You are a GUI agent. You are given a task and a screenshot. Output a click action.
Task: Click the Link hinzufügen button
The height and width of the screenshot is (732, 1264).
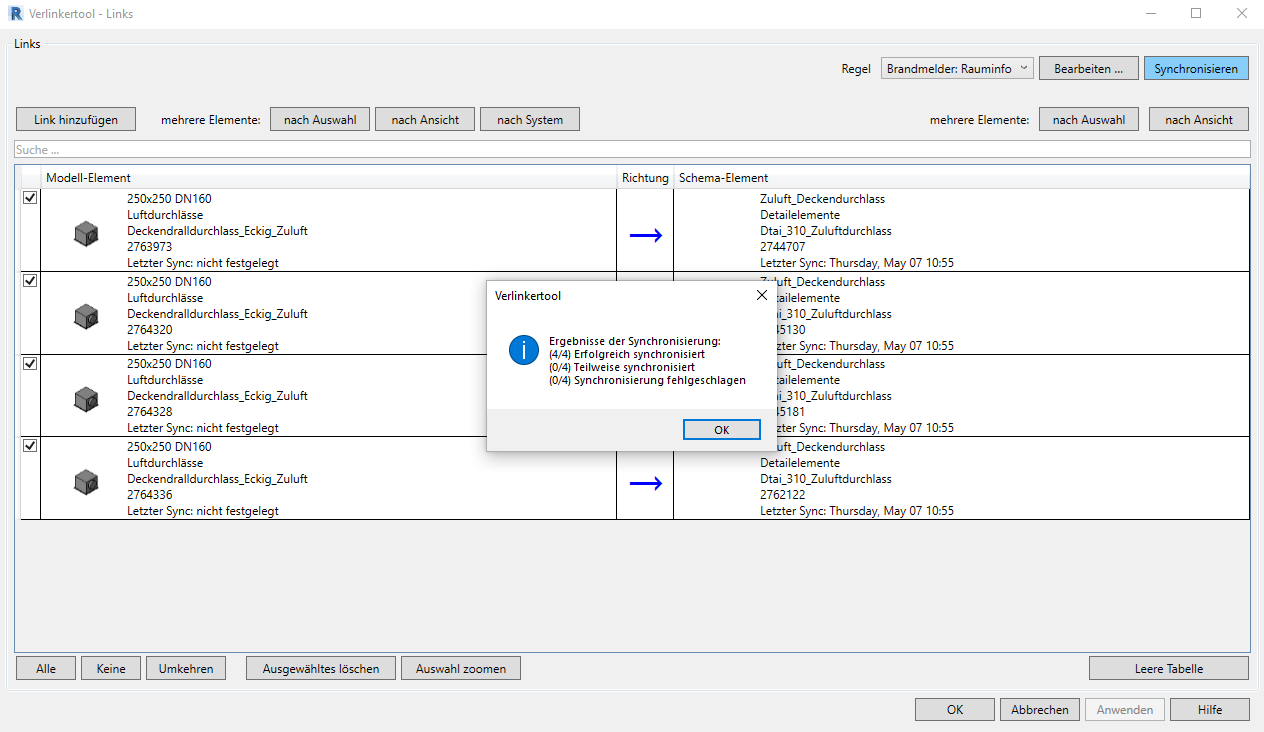(x=75, y=119)
